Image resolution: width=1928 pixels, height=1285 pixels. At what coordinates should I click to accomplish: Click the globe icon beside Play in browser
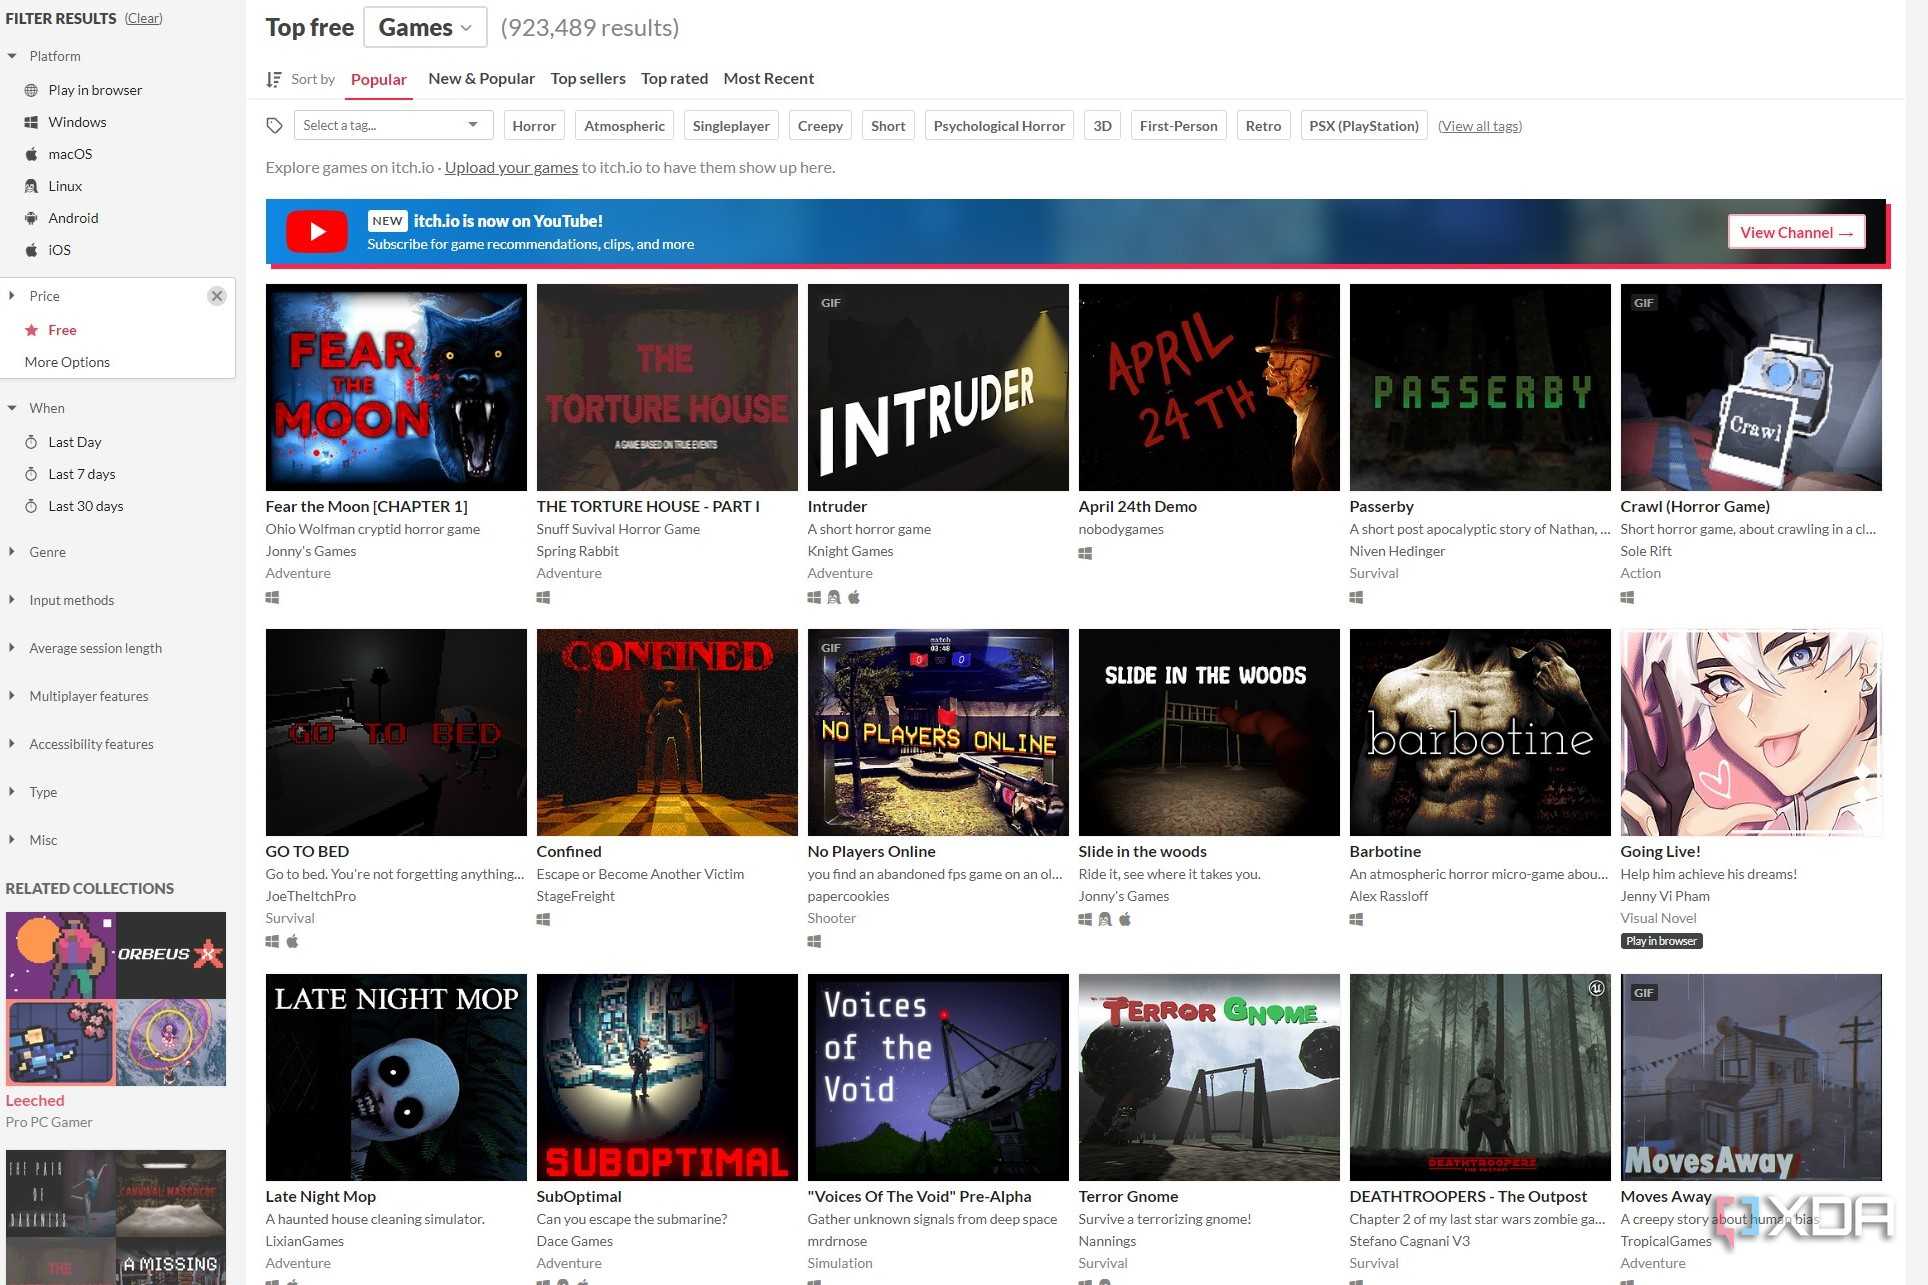point(31,90)
